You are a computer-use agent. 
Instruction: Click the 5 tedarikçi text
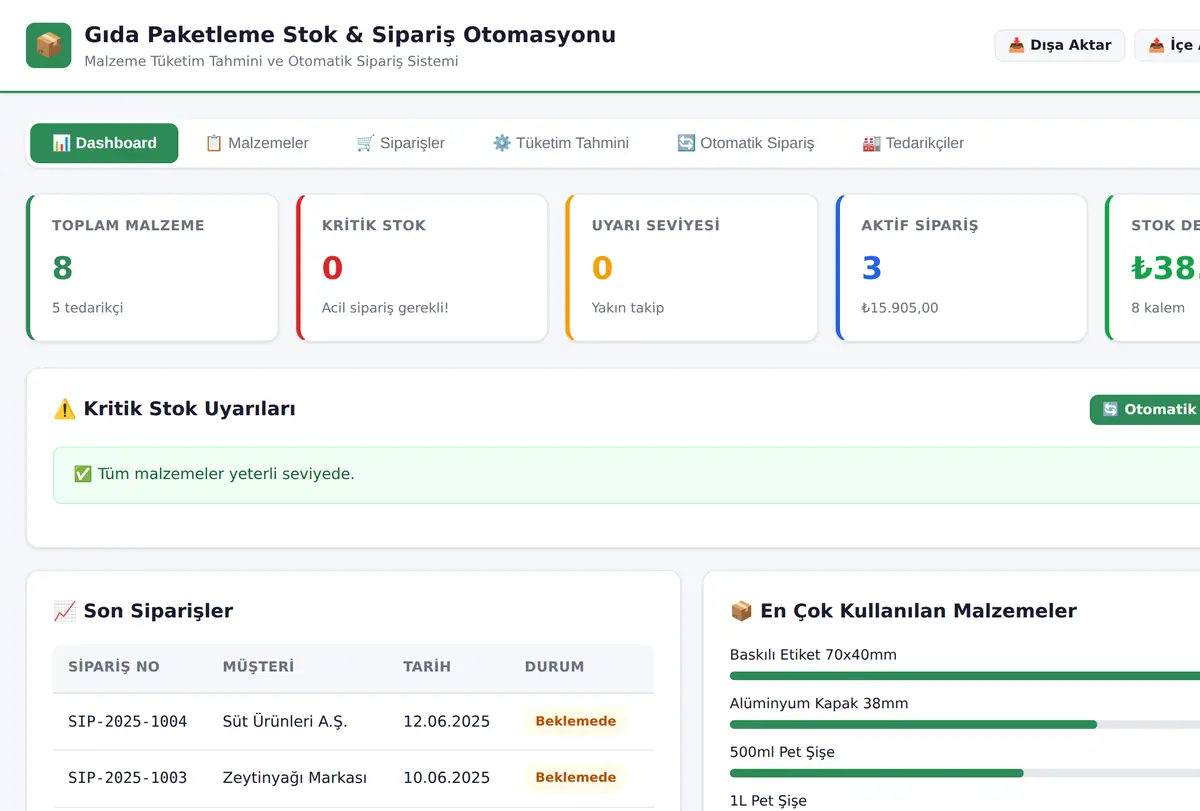[x=87, y=308]
